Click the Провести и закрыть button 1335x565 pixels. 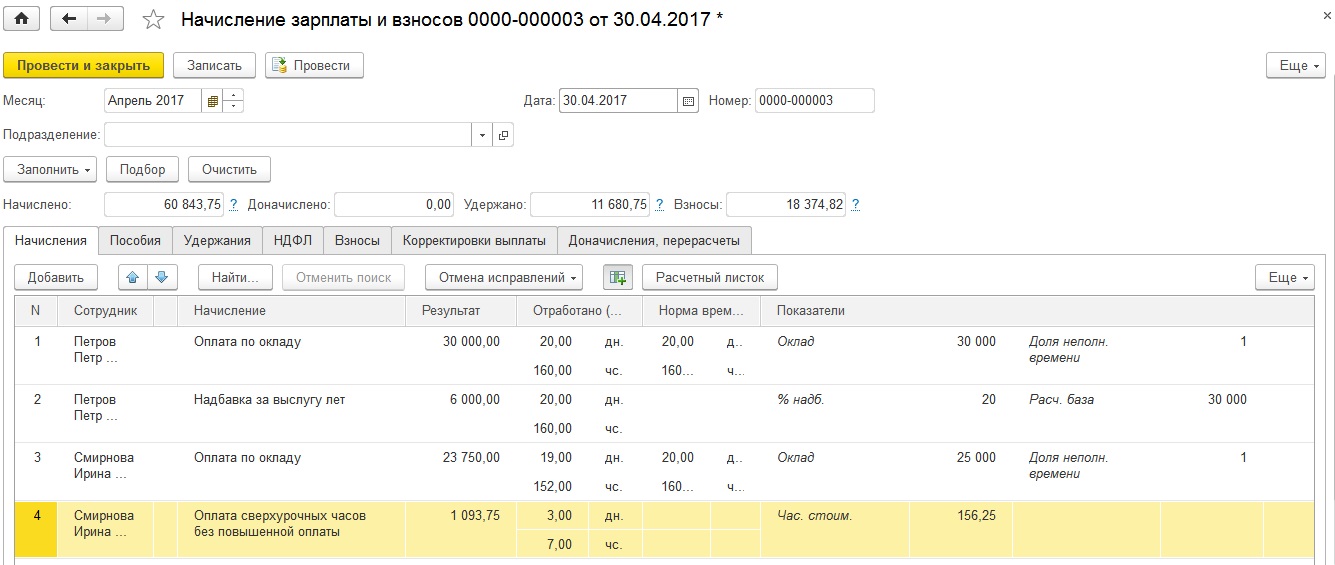coord(84,65)
